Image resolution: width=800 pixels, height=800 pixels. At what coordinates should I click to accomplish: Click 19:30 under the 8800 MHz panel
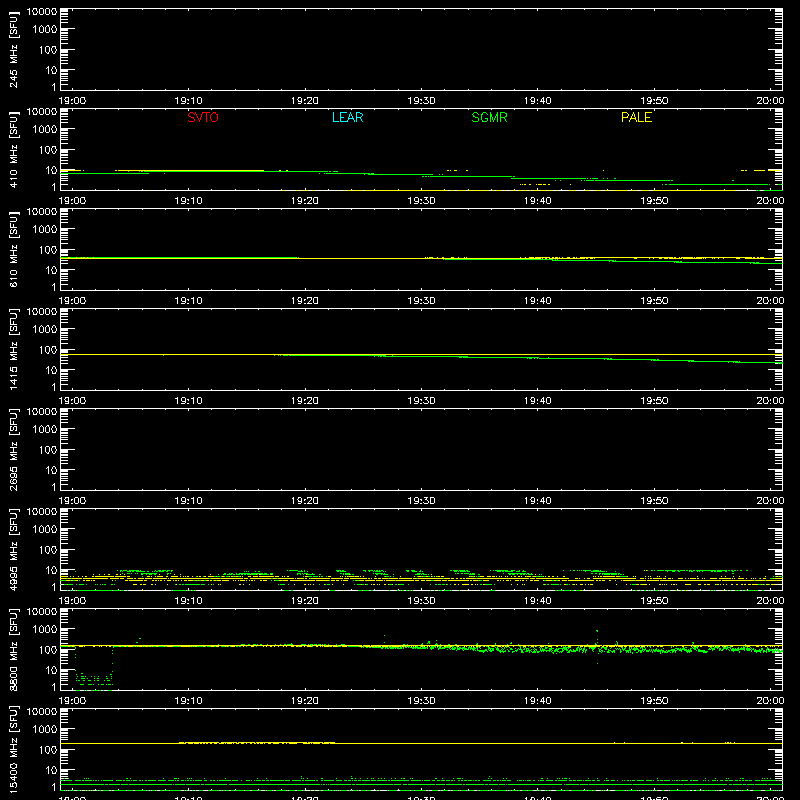[421, 701]
